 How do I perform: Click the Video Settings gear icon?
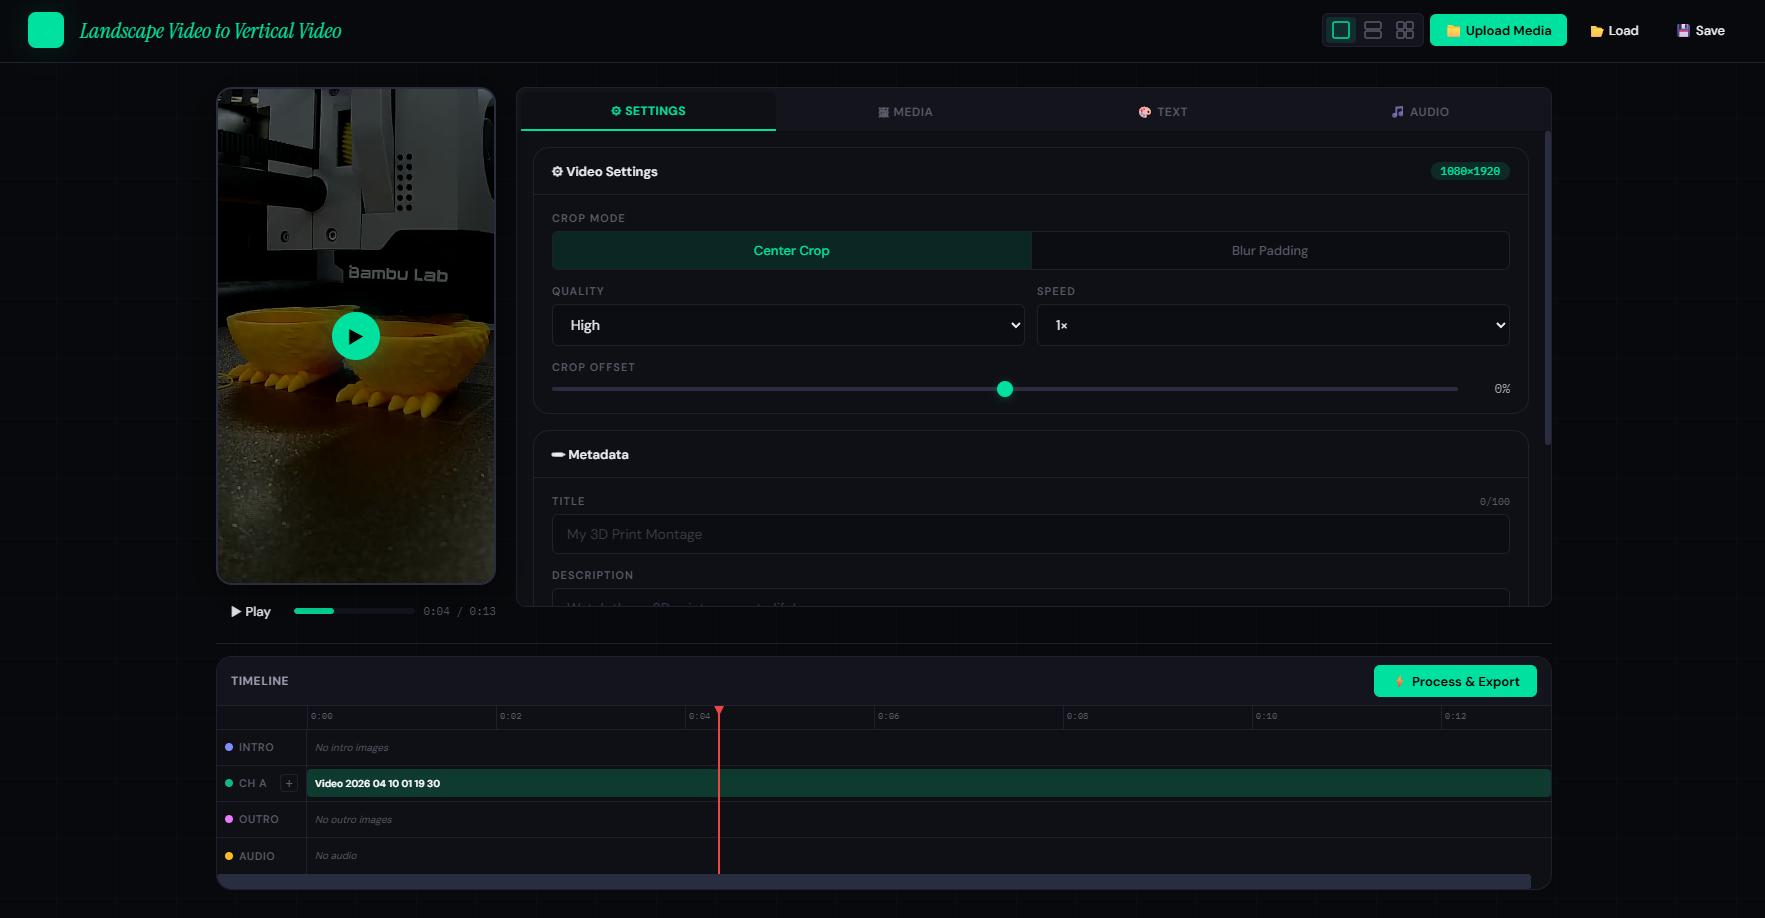tap(557, 171)
